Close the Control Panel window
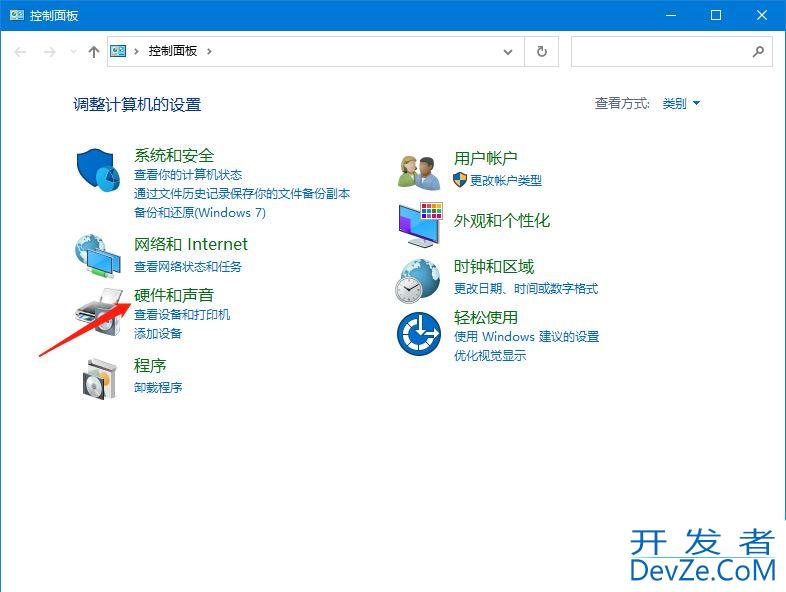 [761, 15]
